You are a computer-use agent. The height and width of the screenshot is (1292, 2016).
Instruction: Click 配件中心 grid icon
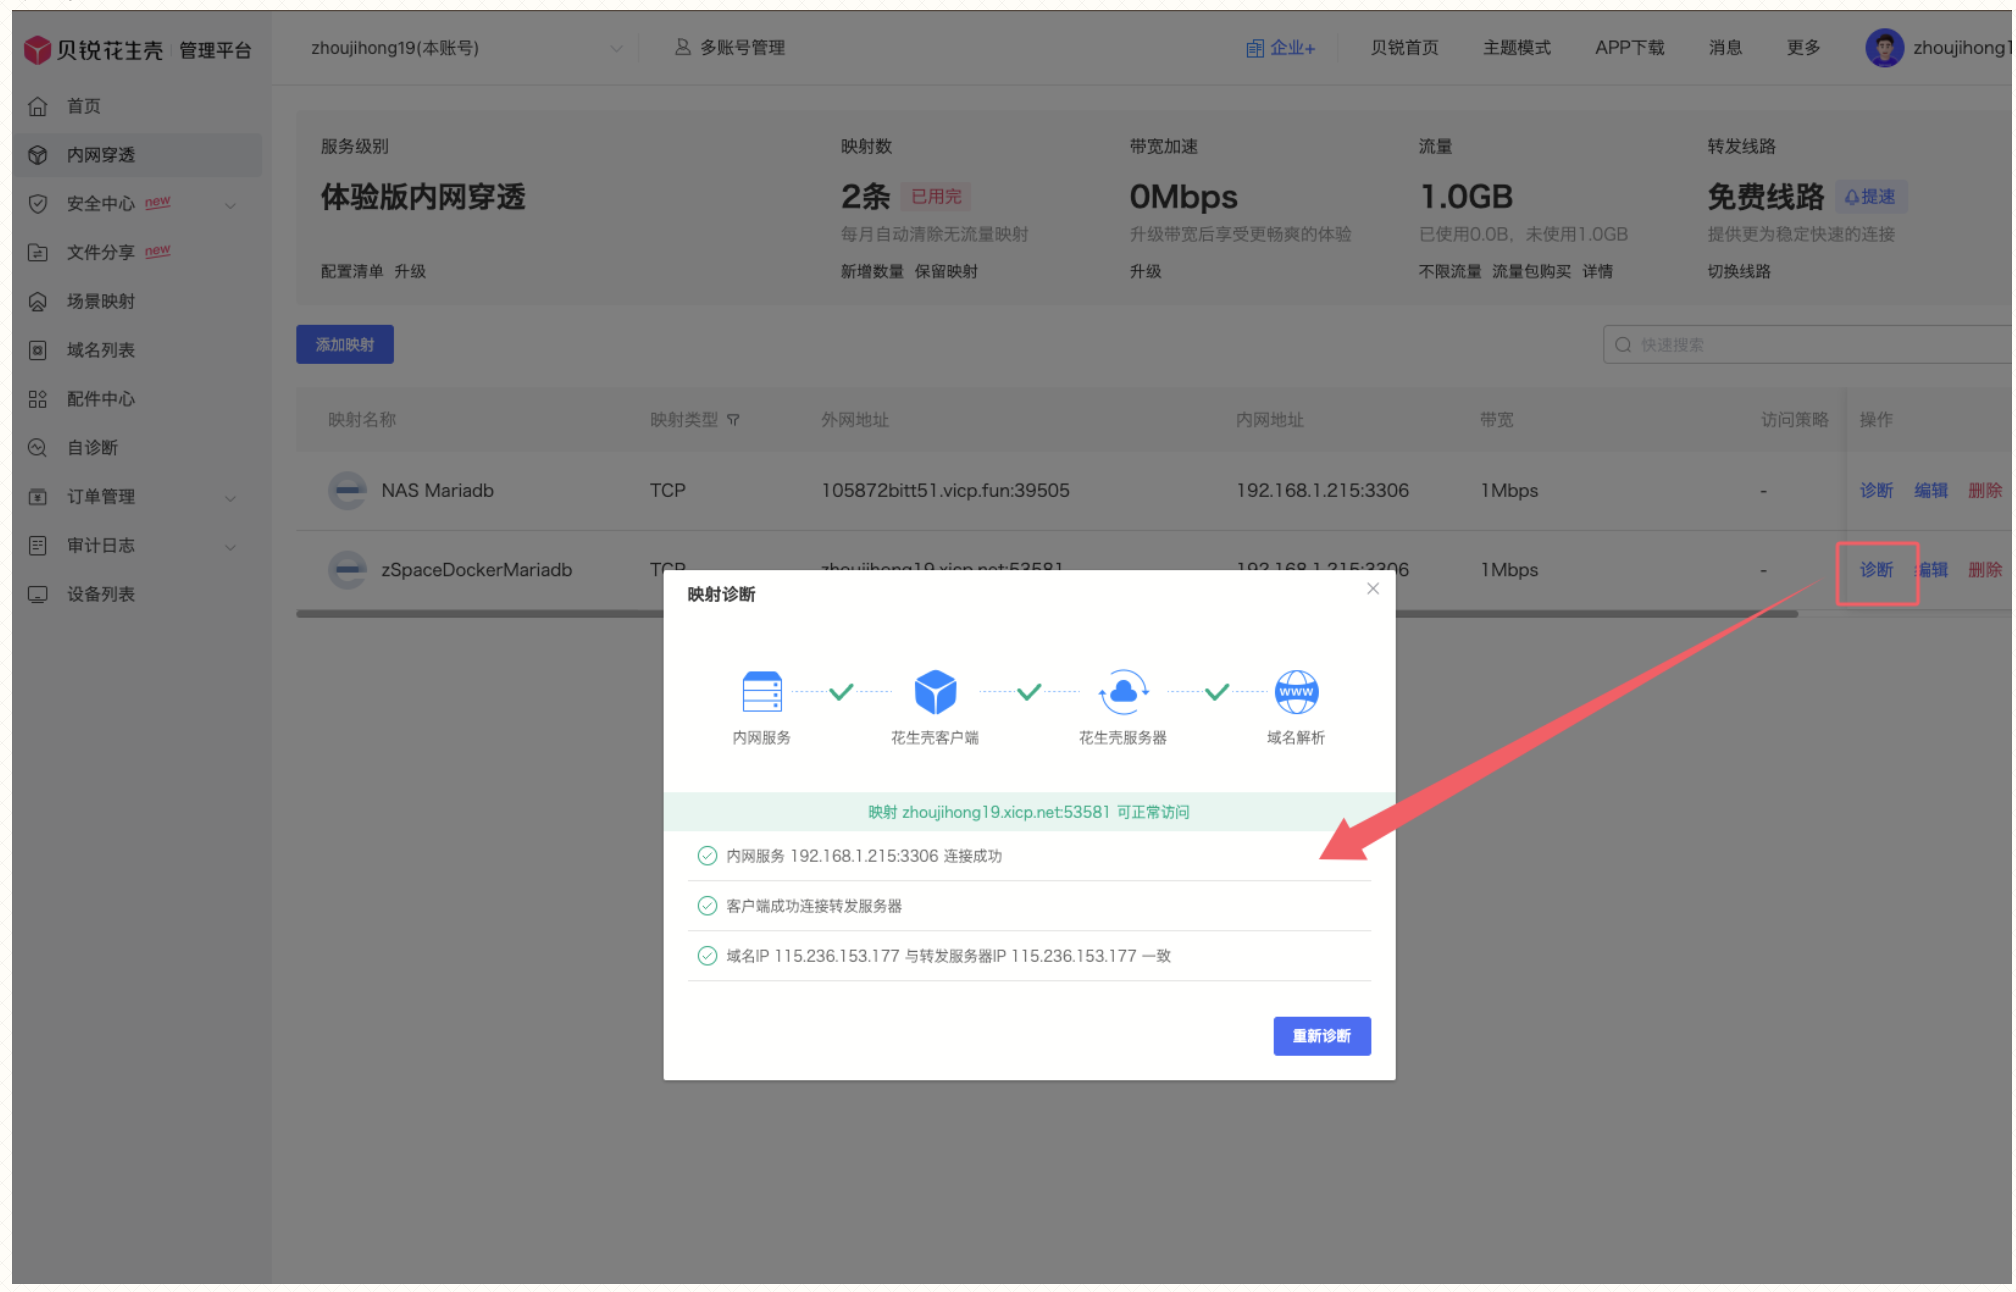pyautogui.click(x=38, y=399)
